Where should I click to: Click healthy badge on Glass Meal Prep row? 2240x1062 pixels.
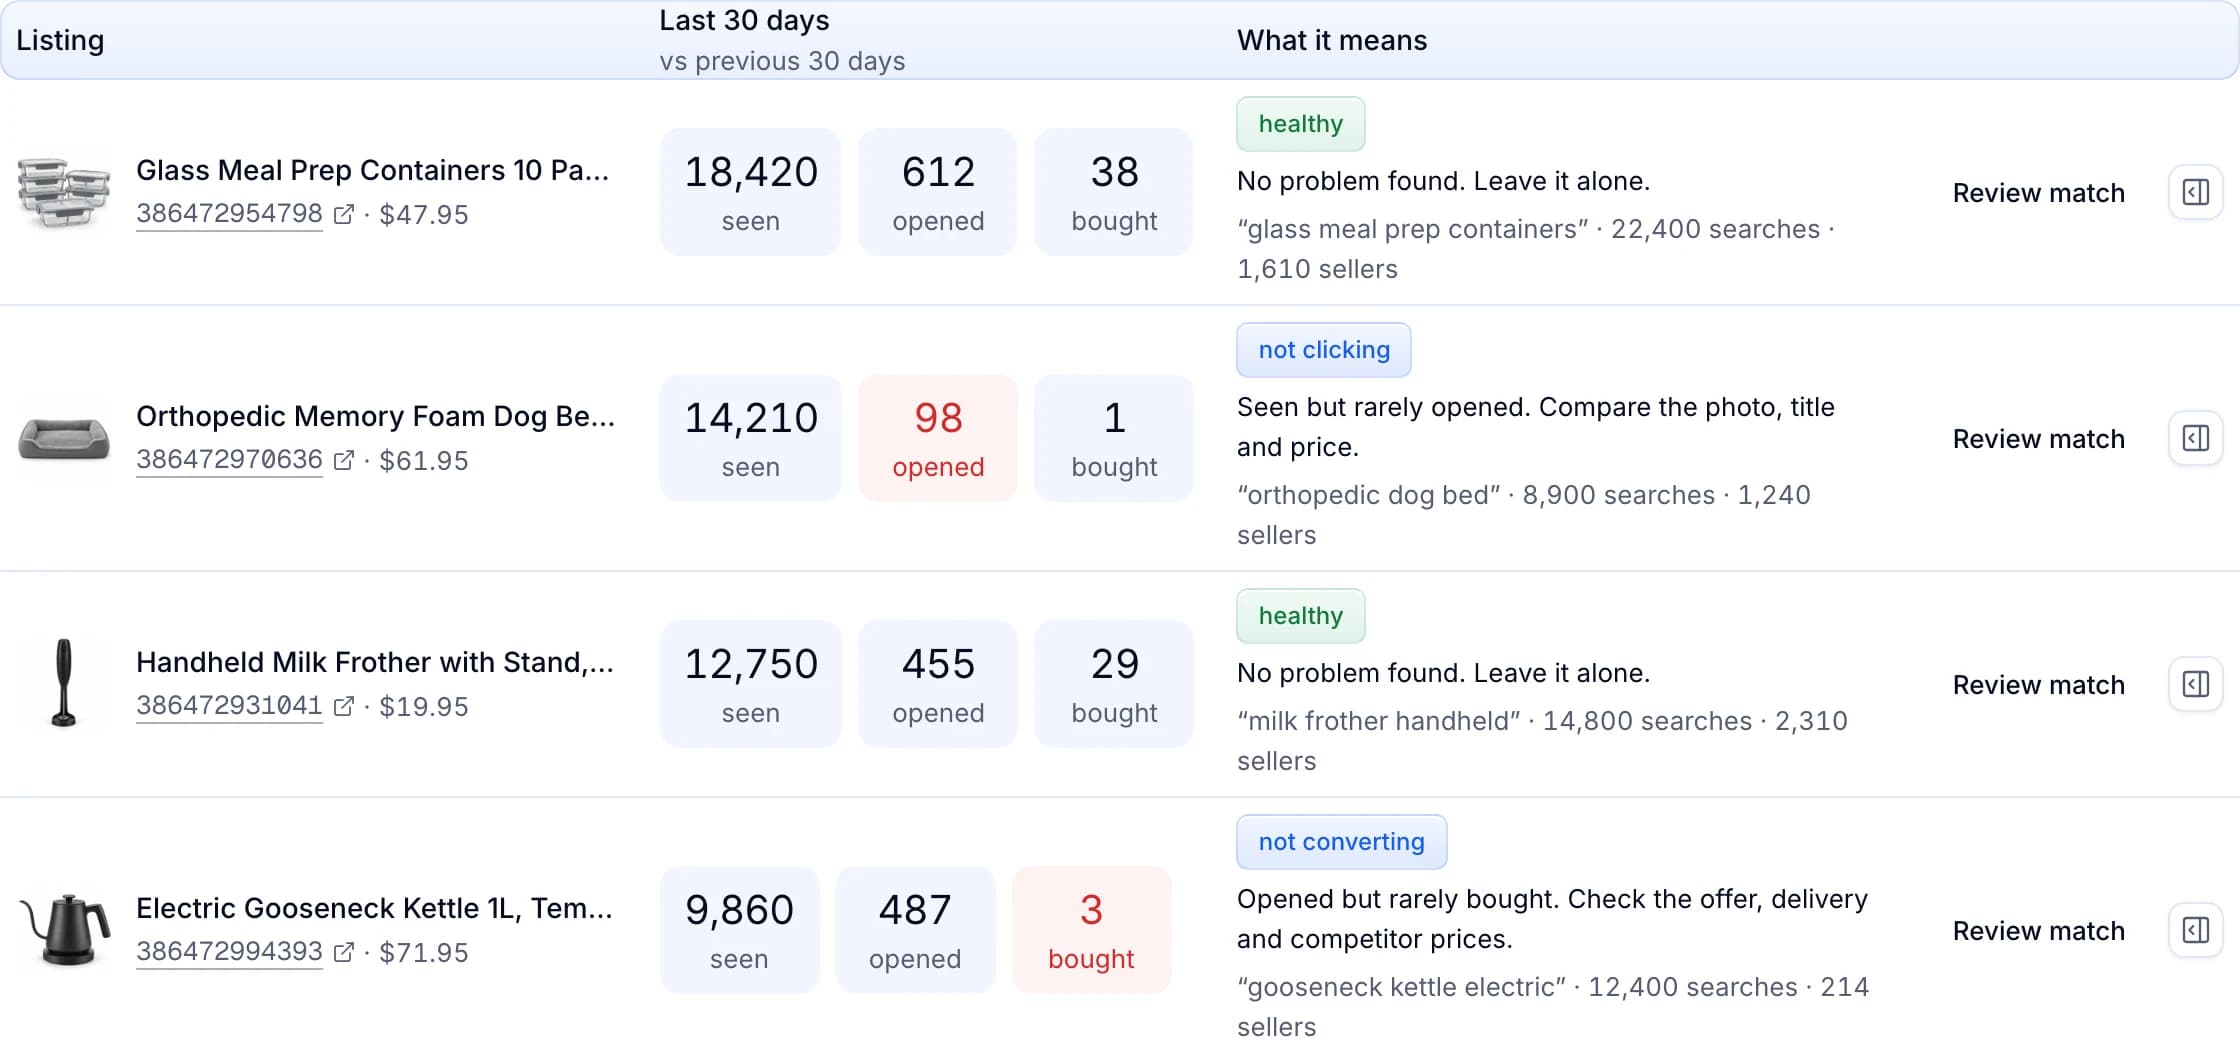pyautogui.click(x=1300, y=124)
